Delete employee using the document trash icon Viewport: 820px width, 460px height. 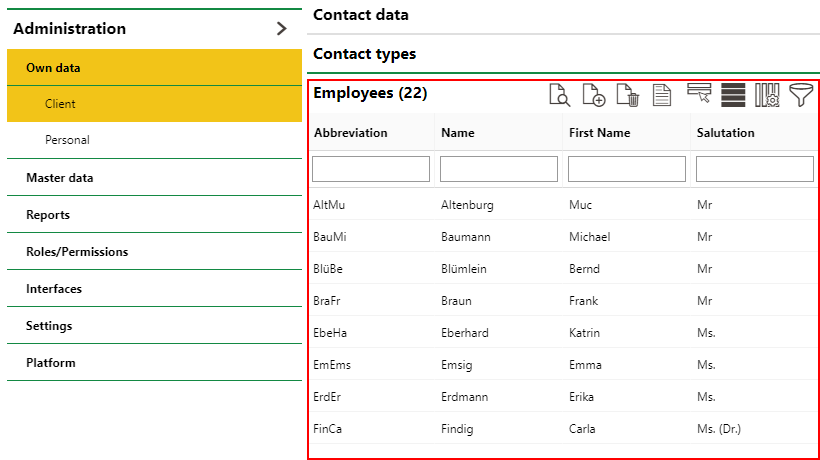coord(628,95)
